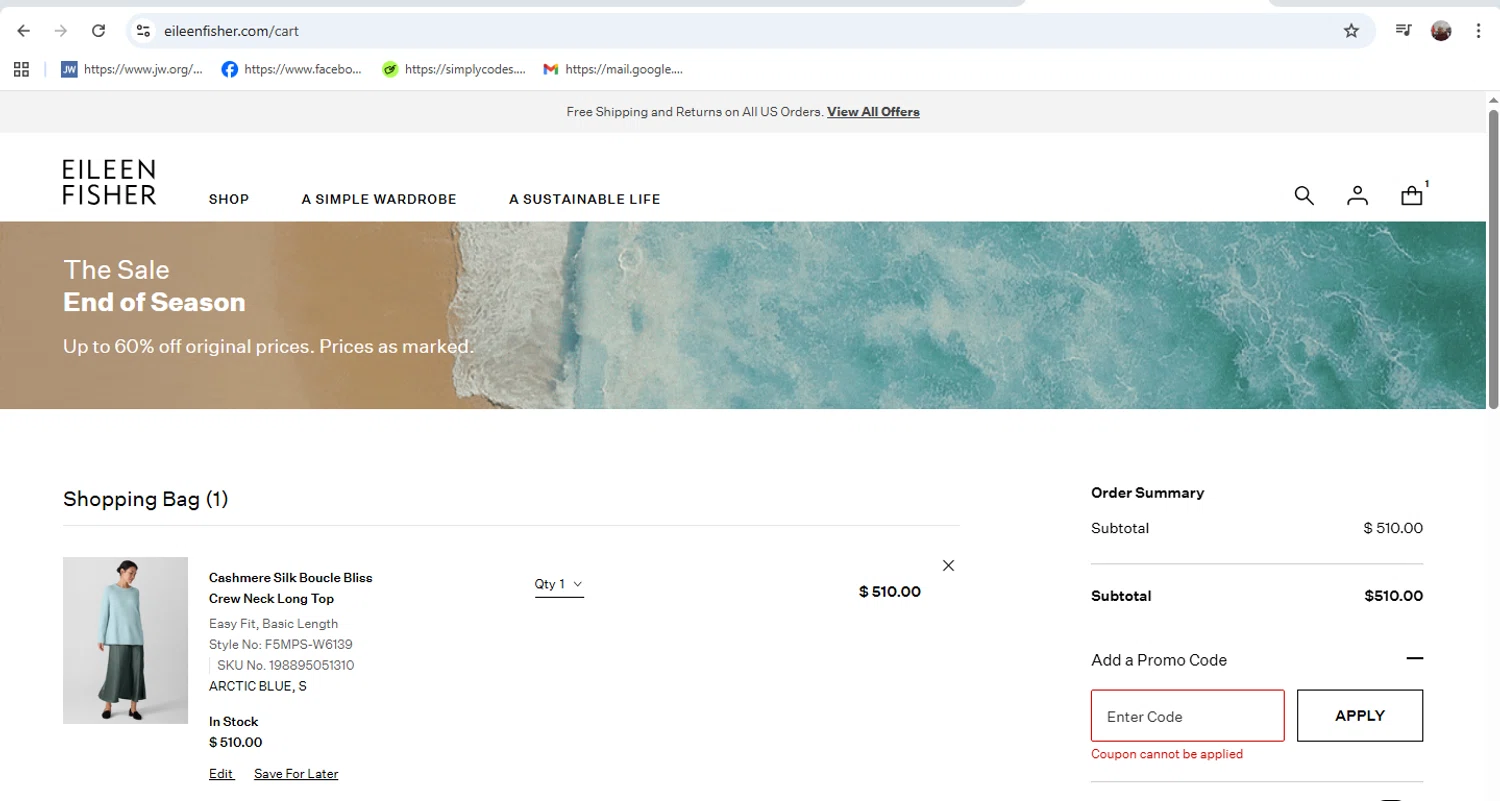The width and height of the screenshot is (1500, 801).
Task: Click the Eileen Fisher logo
Action: coord(109,182)
